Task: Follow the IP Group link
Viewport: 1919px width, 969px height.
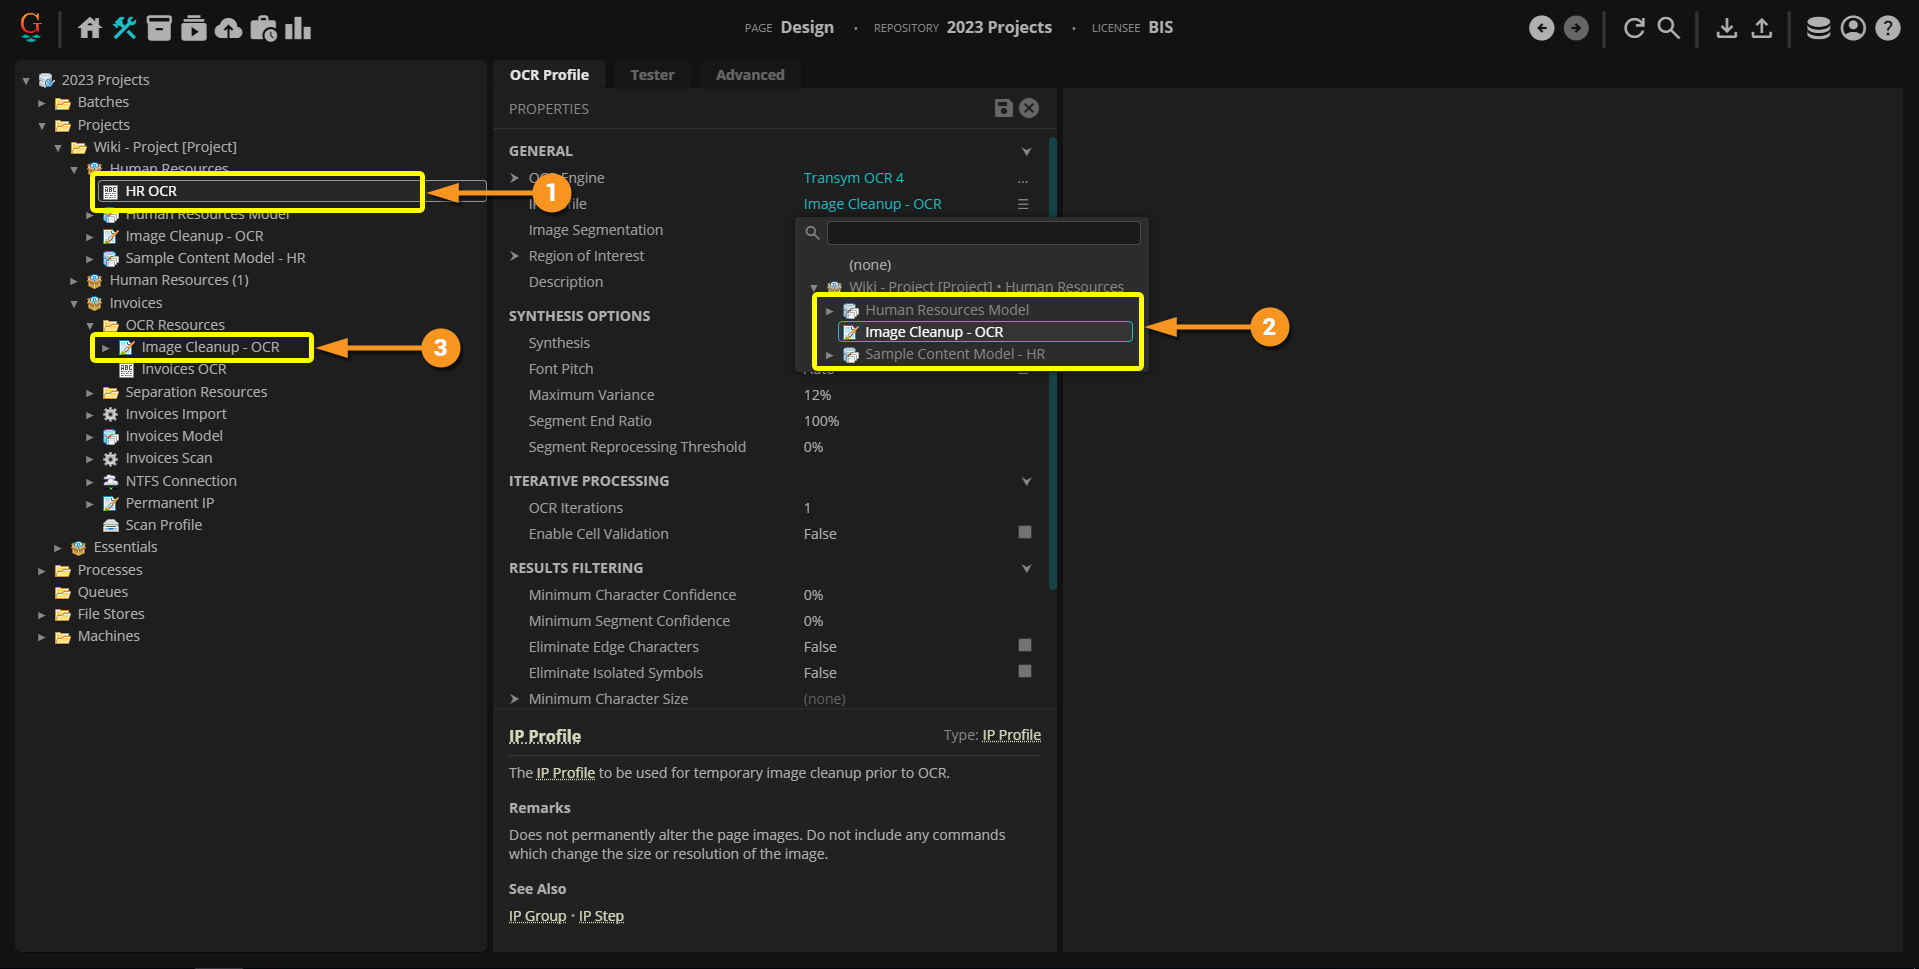Action: click(x=537, y=916)
